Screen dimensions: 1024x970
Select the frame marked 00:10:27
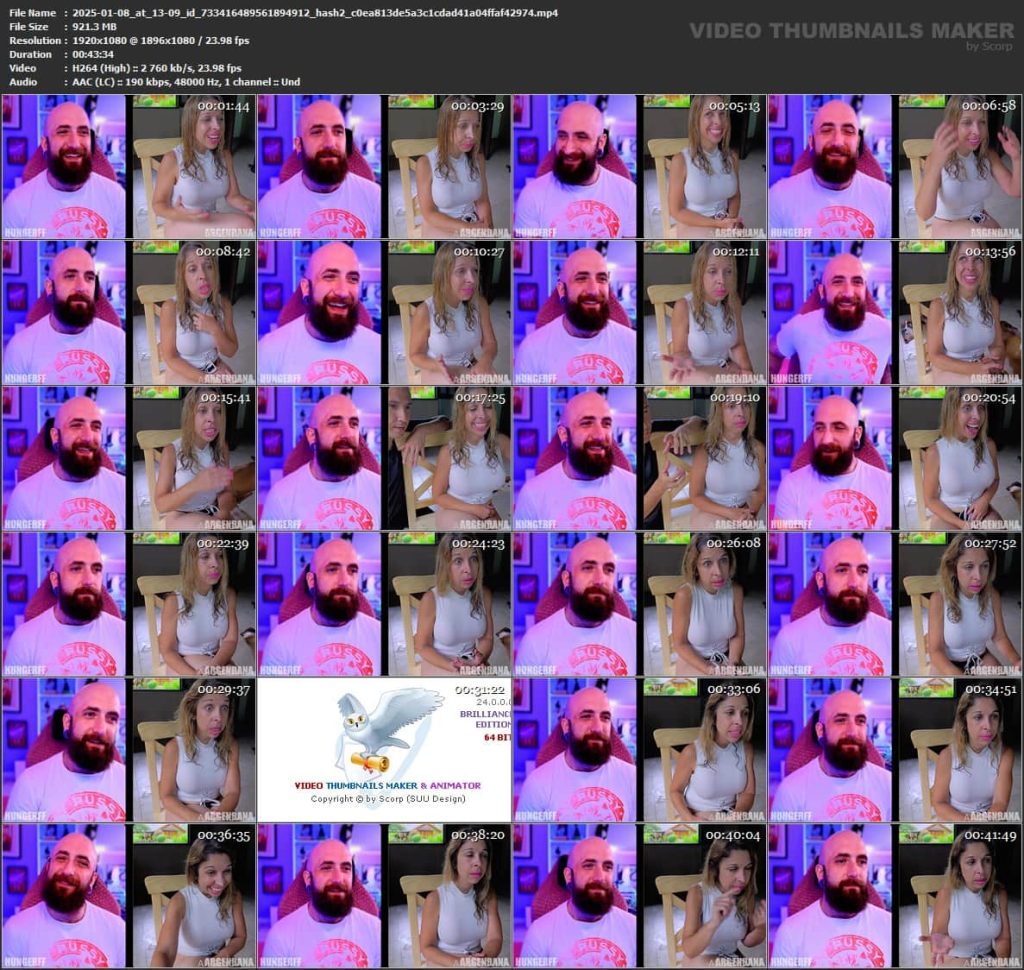[x=384, y=312]
